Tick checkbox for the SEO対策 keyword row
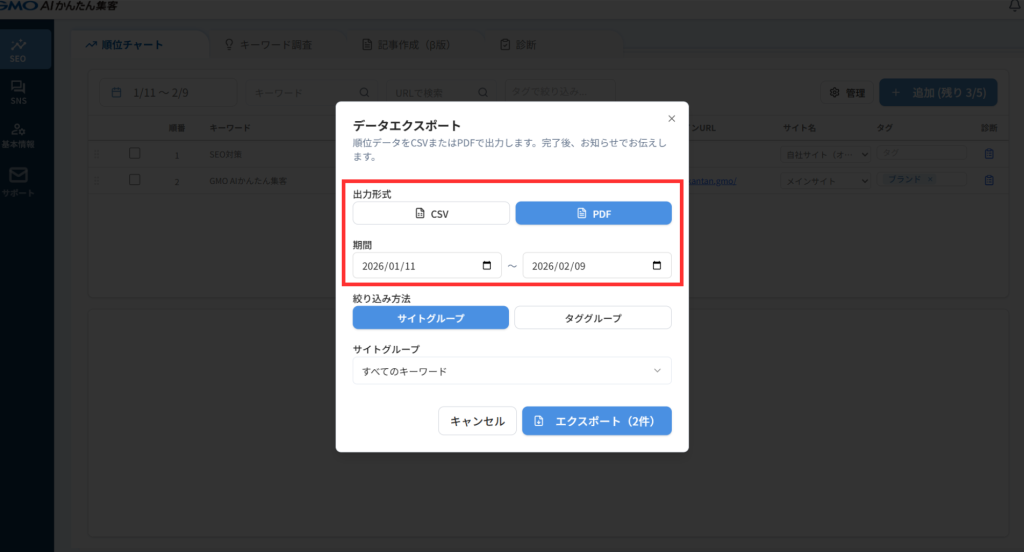 135,153
